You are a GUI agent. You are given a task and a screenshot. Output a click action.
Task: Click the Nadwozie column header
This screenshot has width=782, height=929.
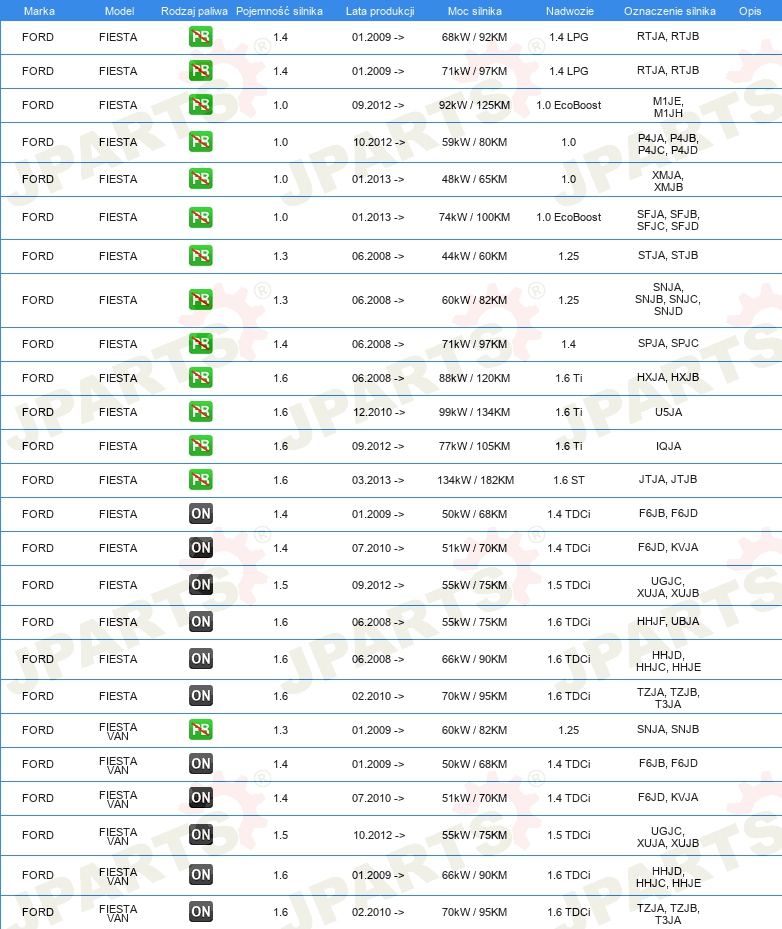tap(569, 11)
